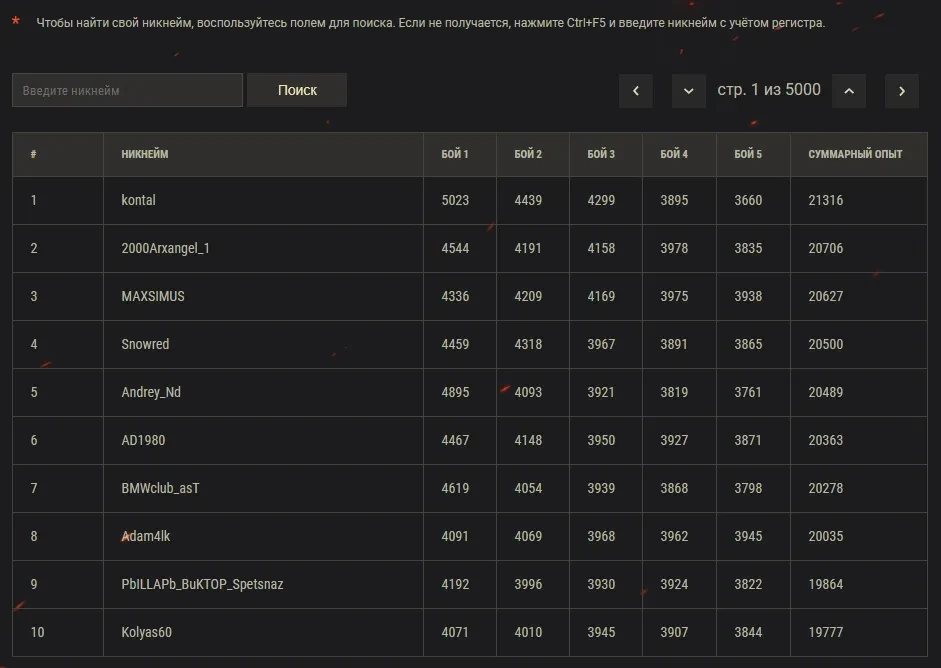
Task: Click the page indicator text стр. 1 из 5000
Action: pyautogui.click(x=769, y=90)
